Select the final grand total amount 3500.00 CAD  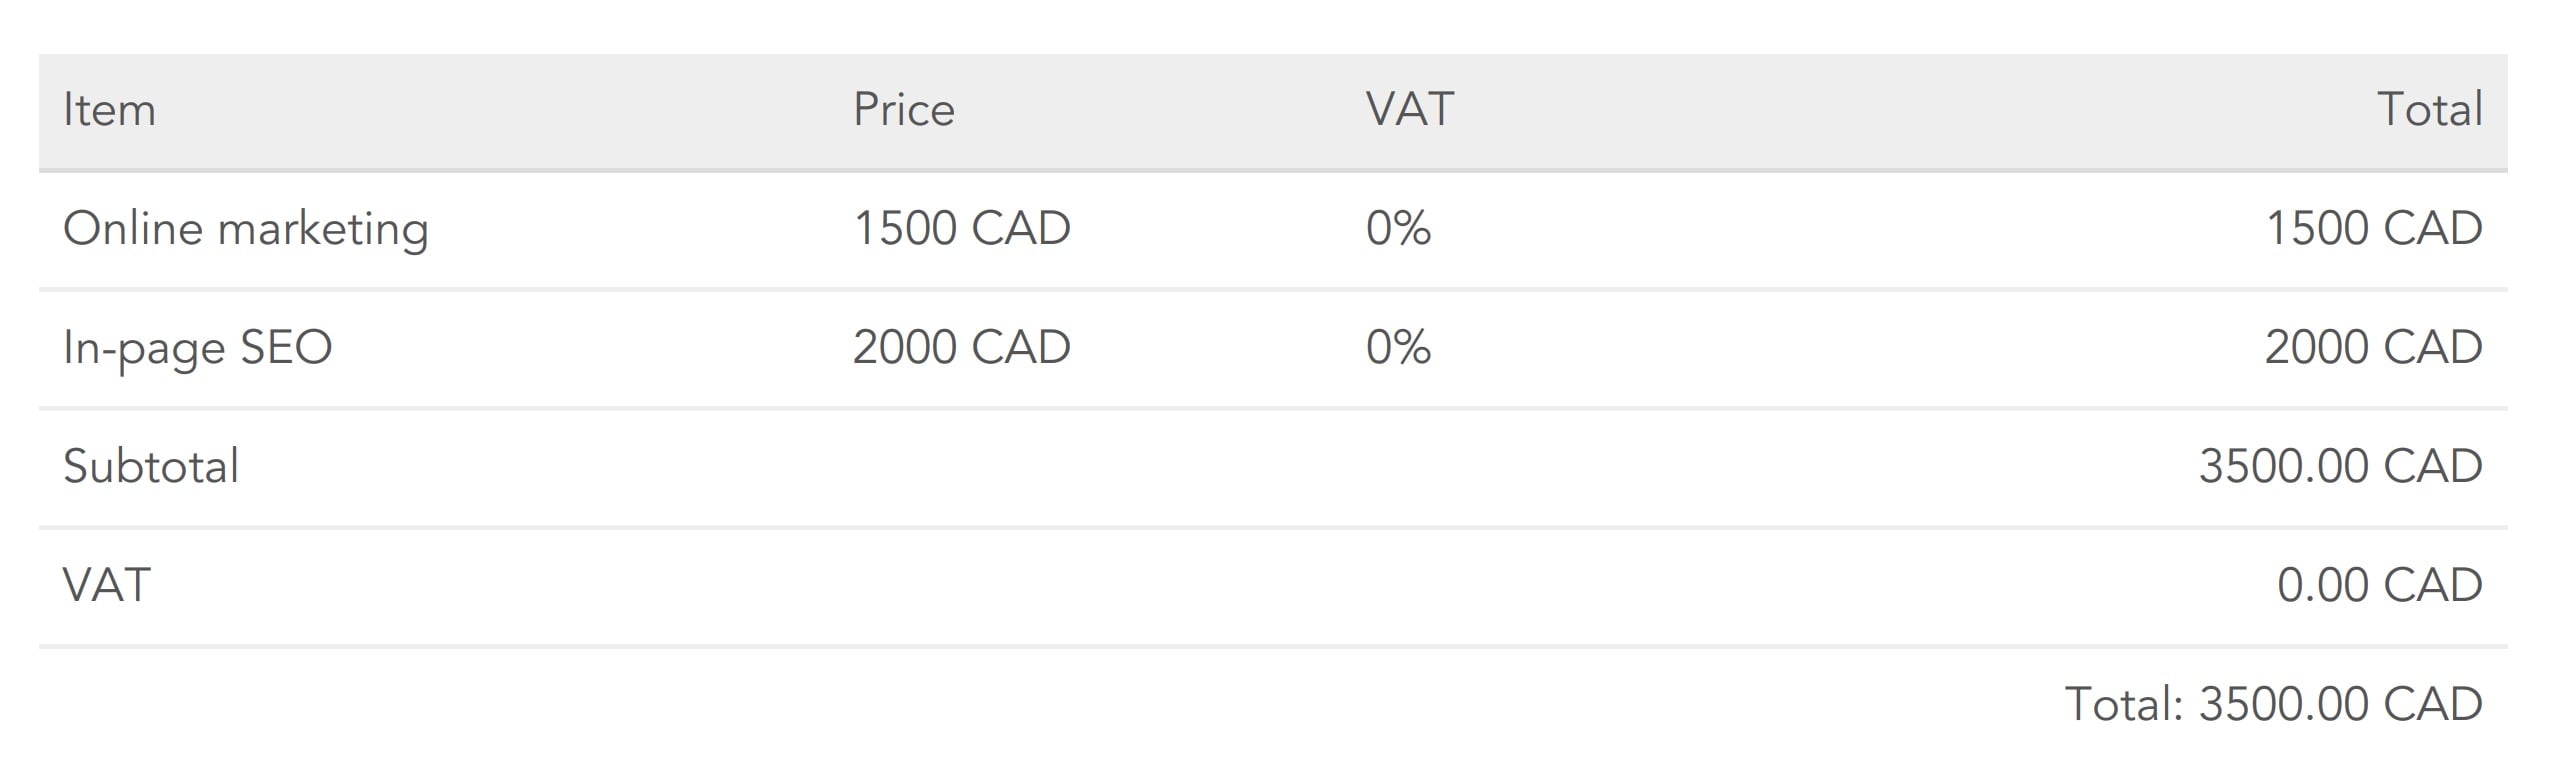2340,705
